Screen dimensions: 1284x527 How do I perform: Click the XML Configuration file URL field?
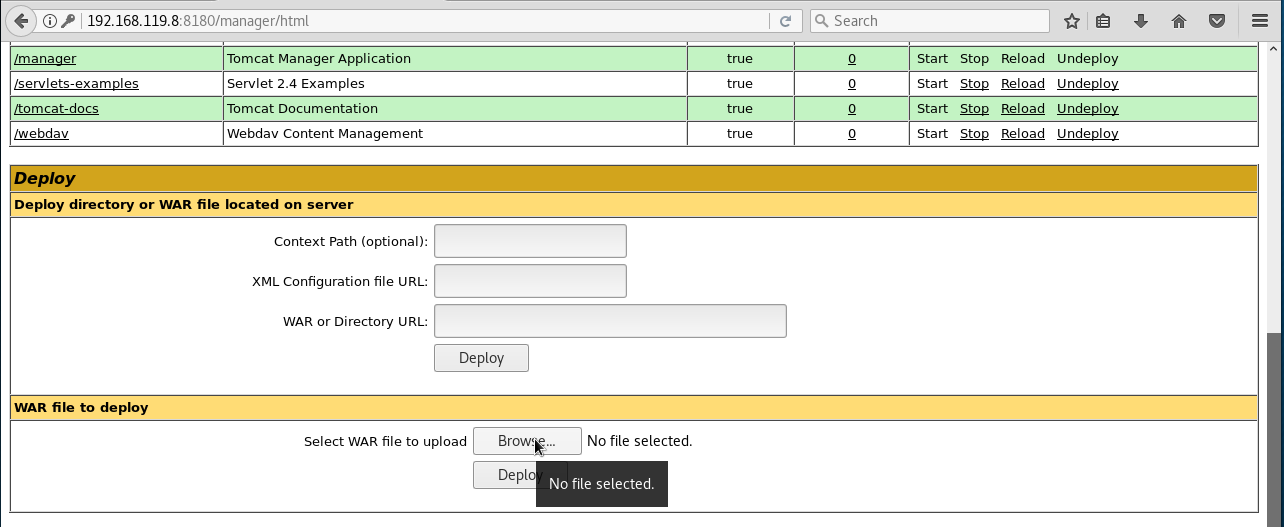(x=530, y=281)
